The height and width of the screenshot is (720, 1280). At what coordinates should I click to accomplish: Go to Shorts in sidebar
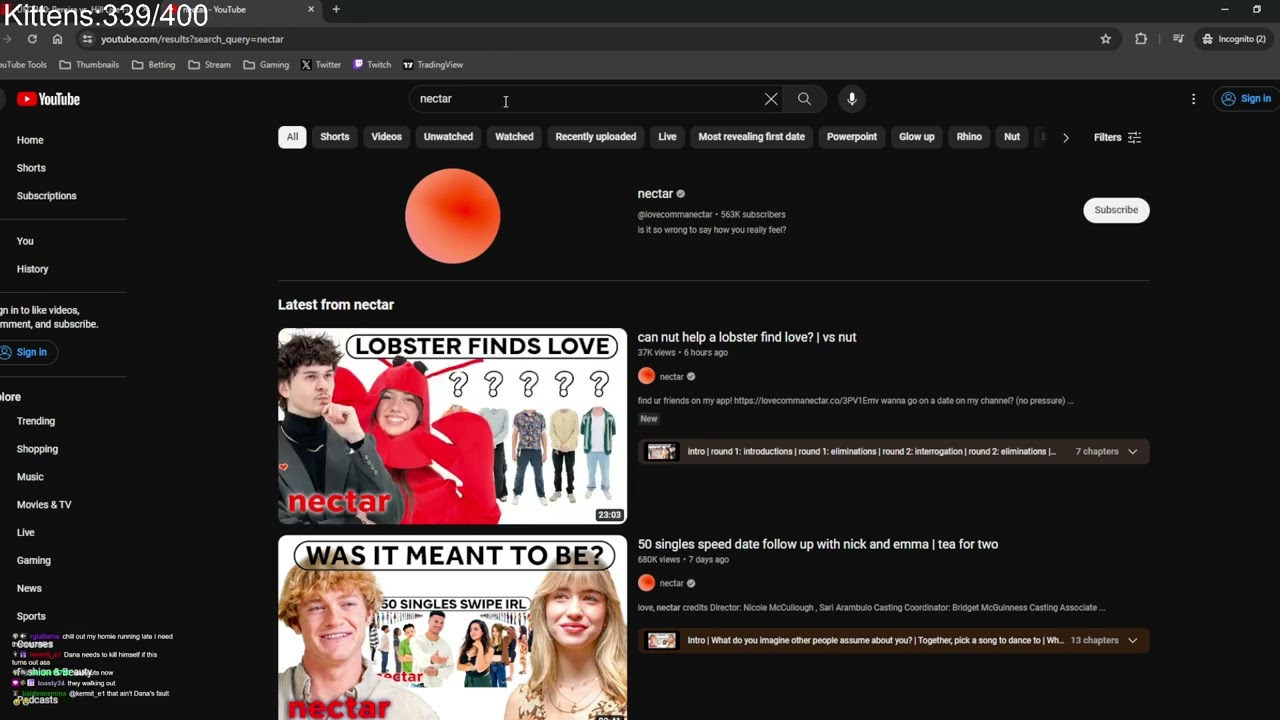point(31,168)
